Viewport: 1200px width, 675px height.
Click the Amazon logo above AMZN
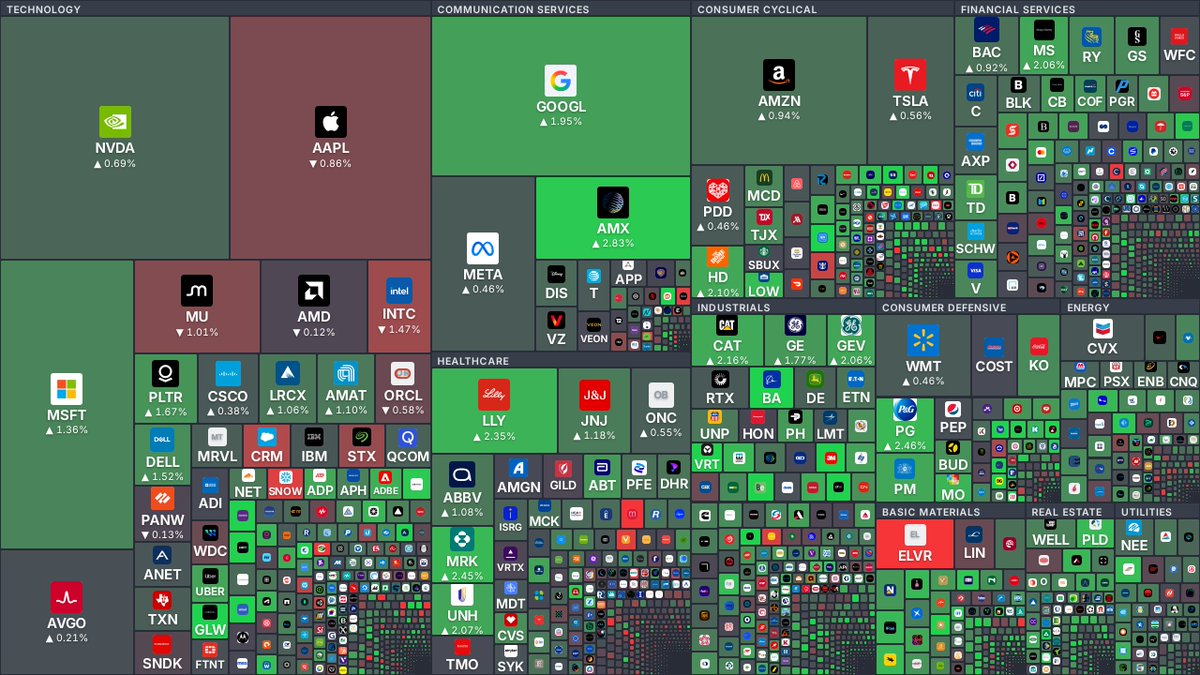pos(779,76)
